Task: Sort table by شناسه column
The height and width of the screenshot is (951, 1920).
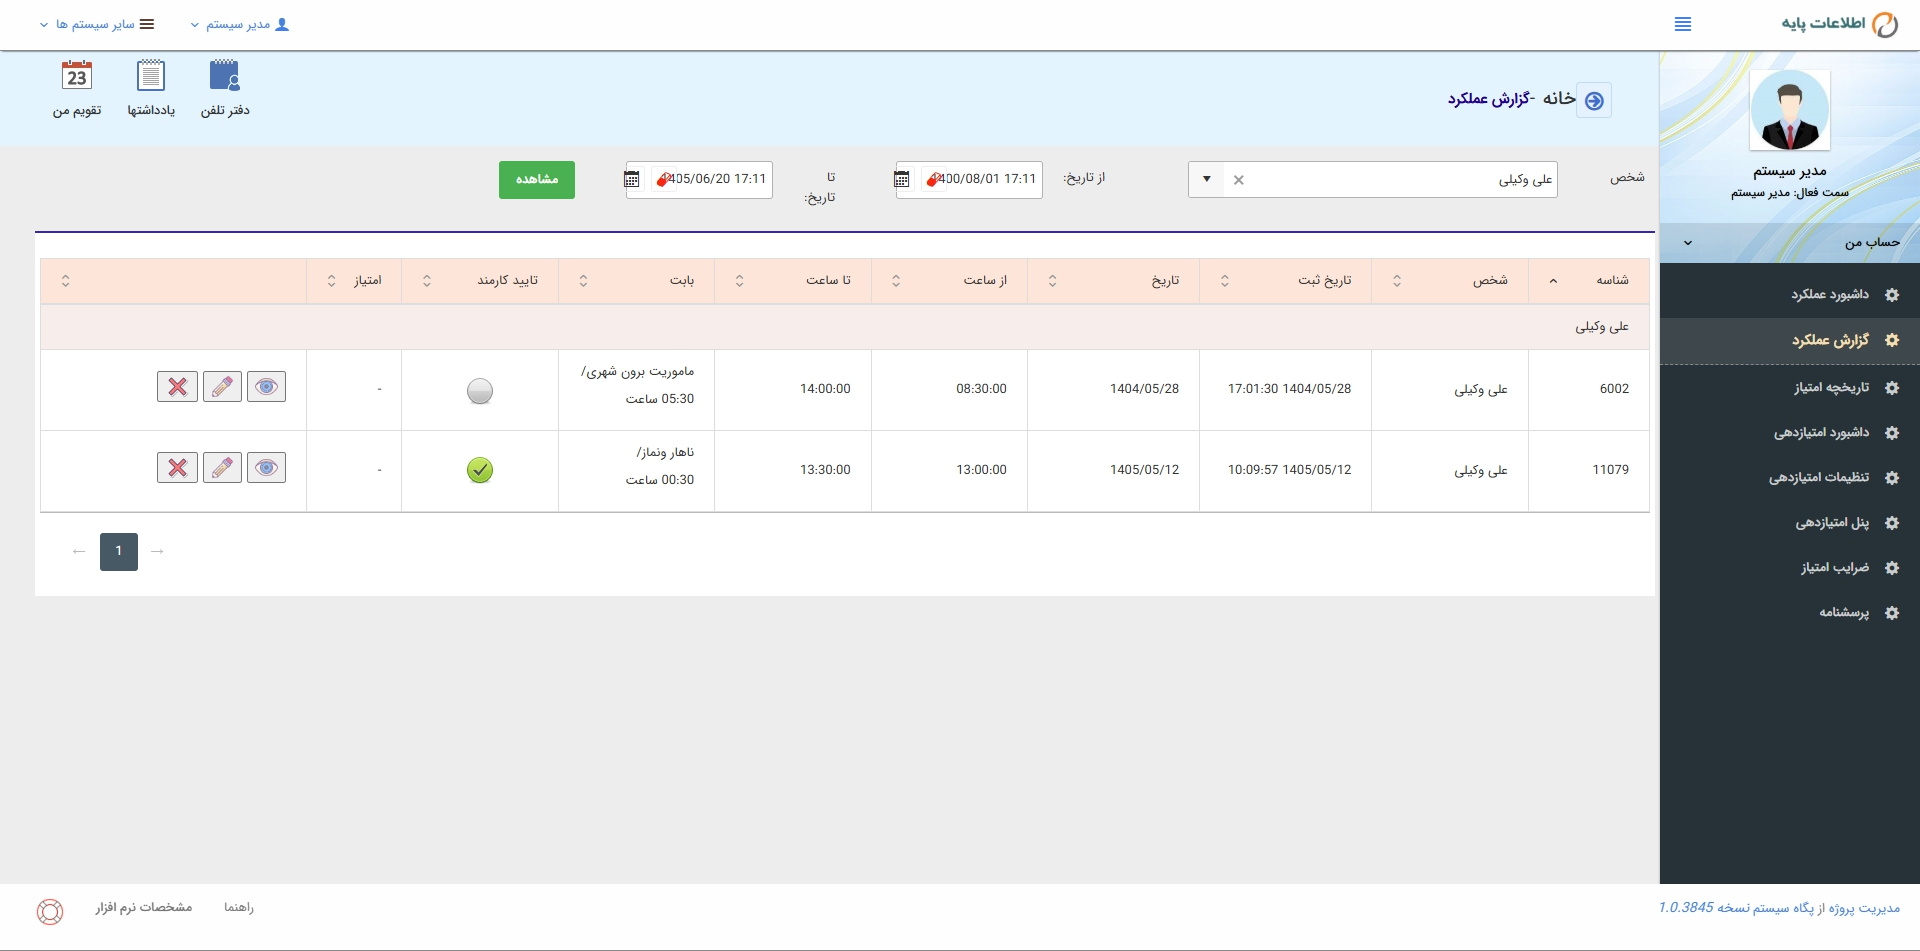Action: 1589,281
